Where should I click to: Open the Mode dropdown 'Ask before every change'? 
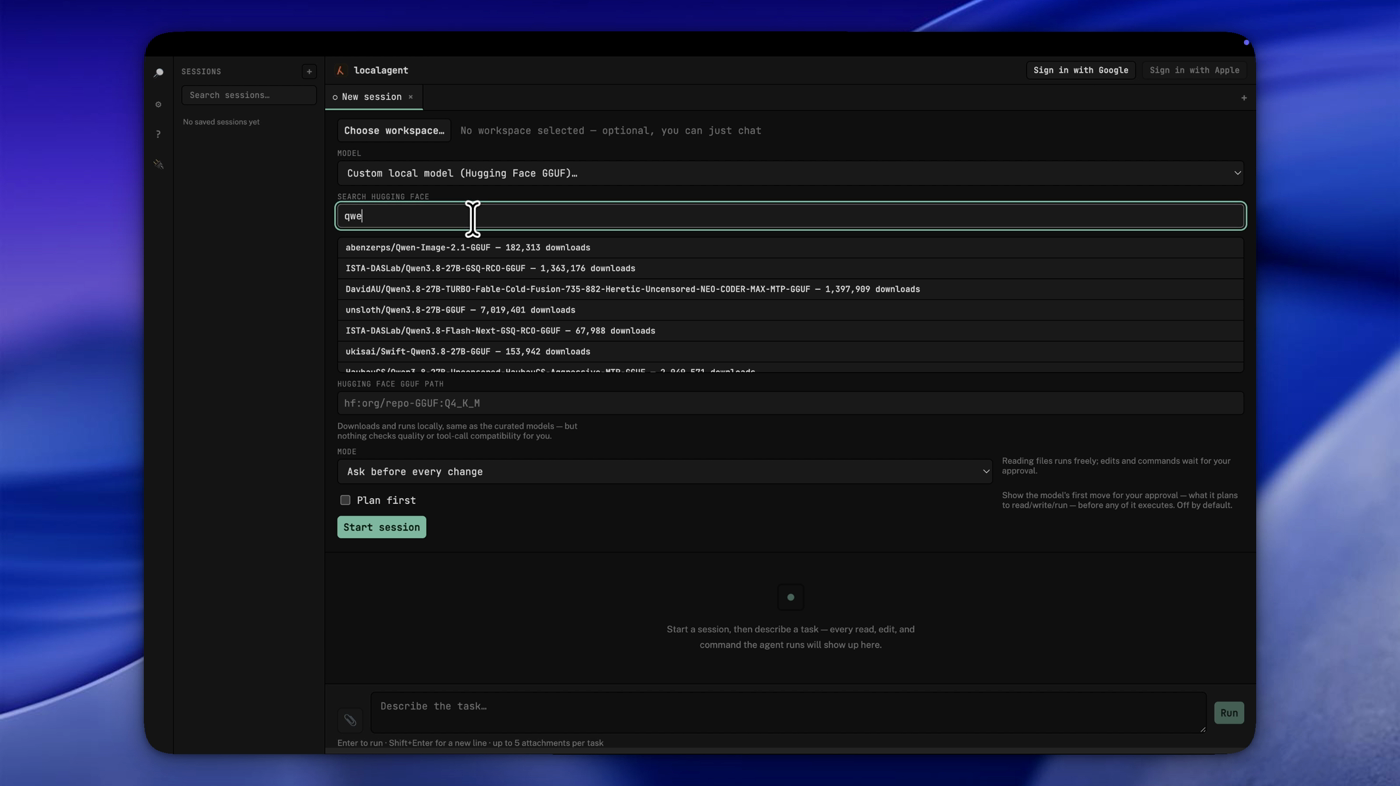(665, 472)
